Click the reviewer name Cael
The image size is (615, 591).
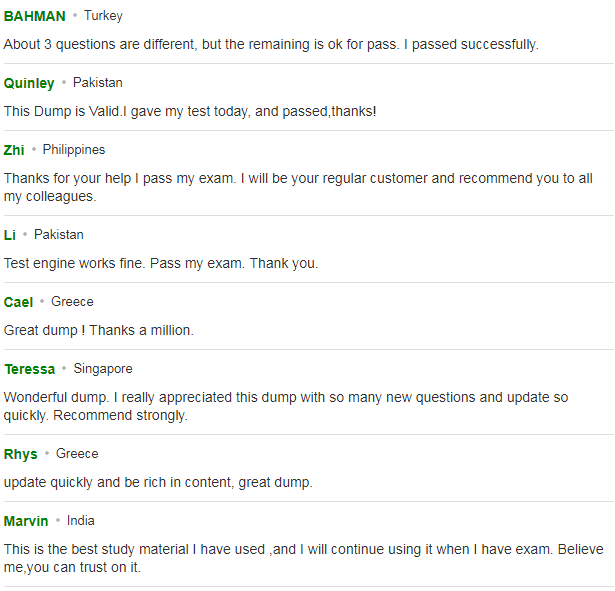(18, 302)
